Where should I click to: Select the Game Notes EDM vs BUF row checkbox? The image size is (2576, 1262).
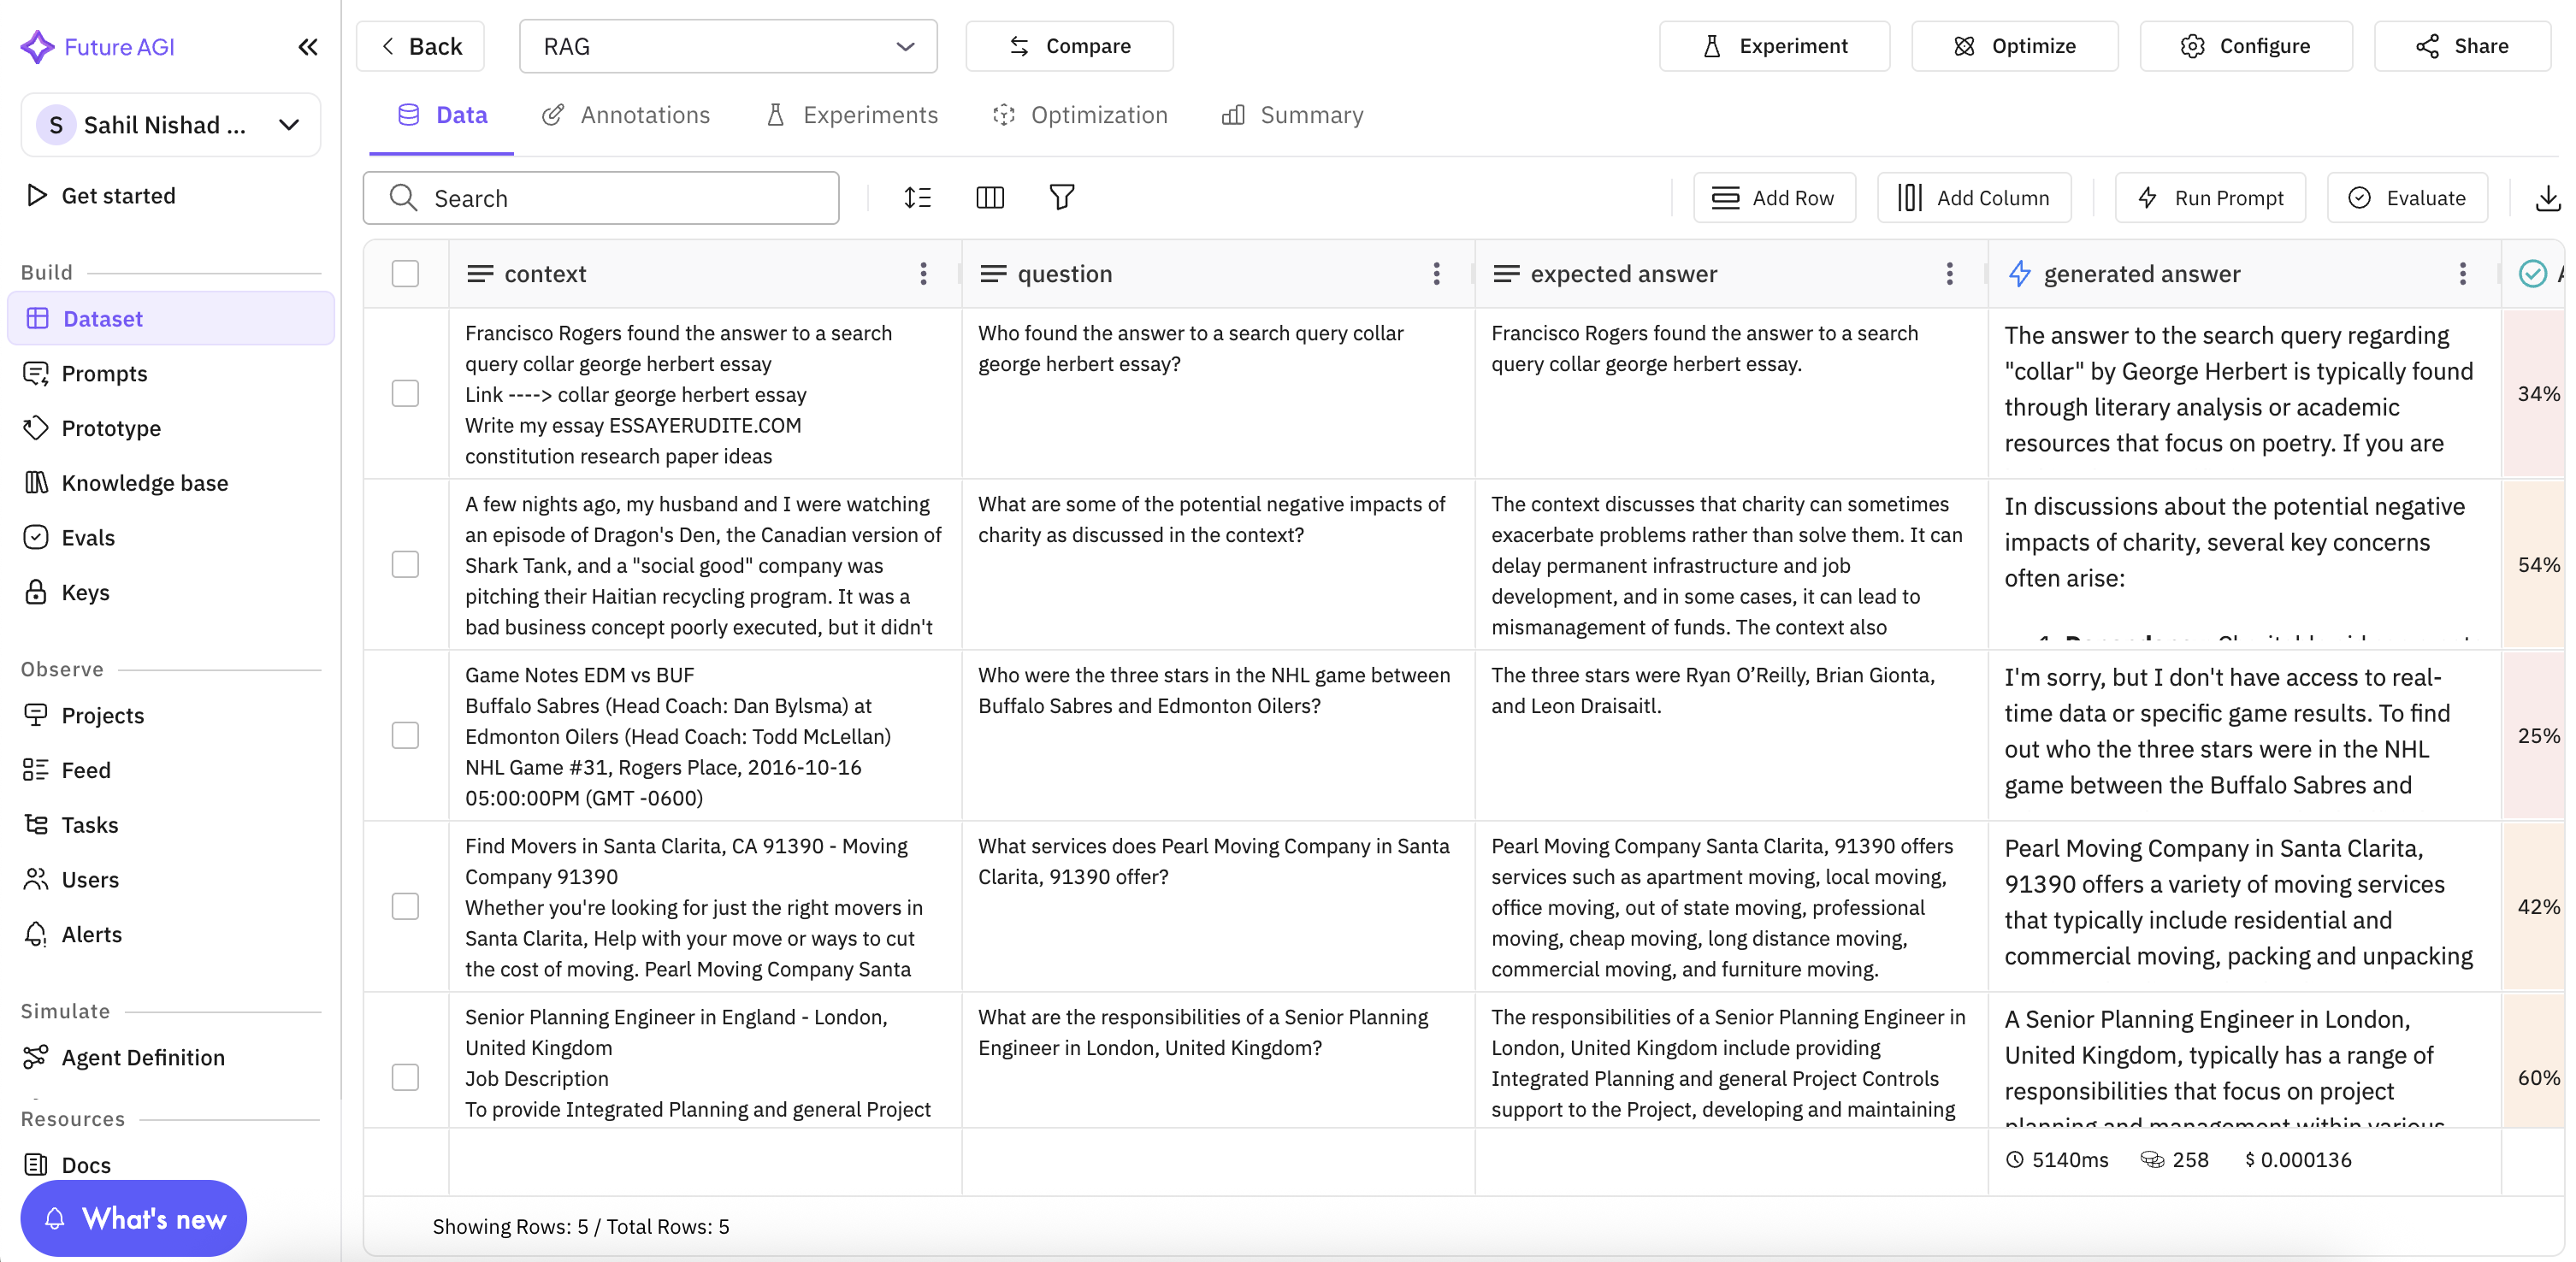click(405, 735)
